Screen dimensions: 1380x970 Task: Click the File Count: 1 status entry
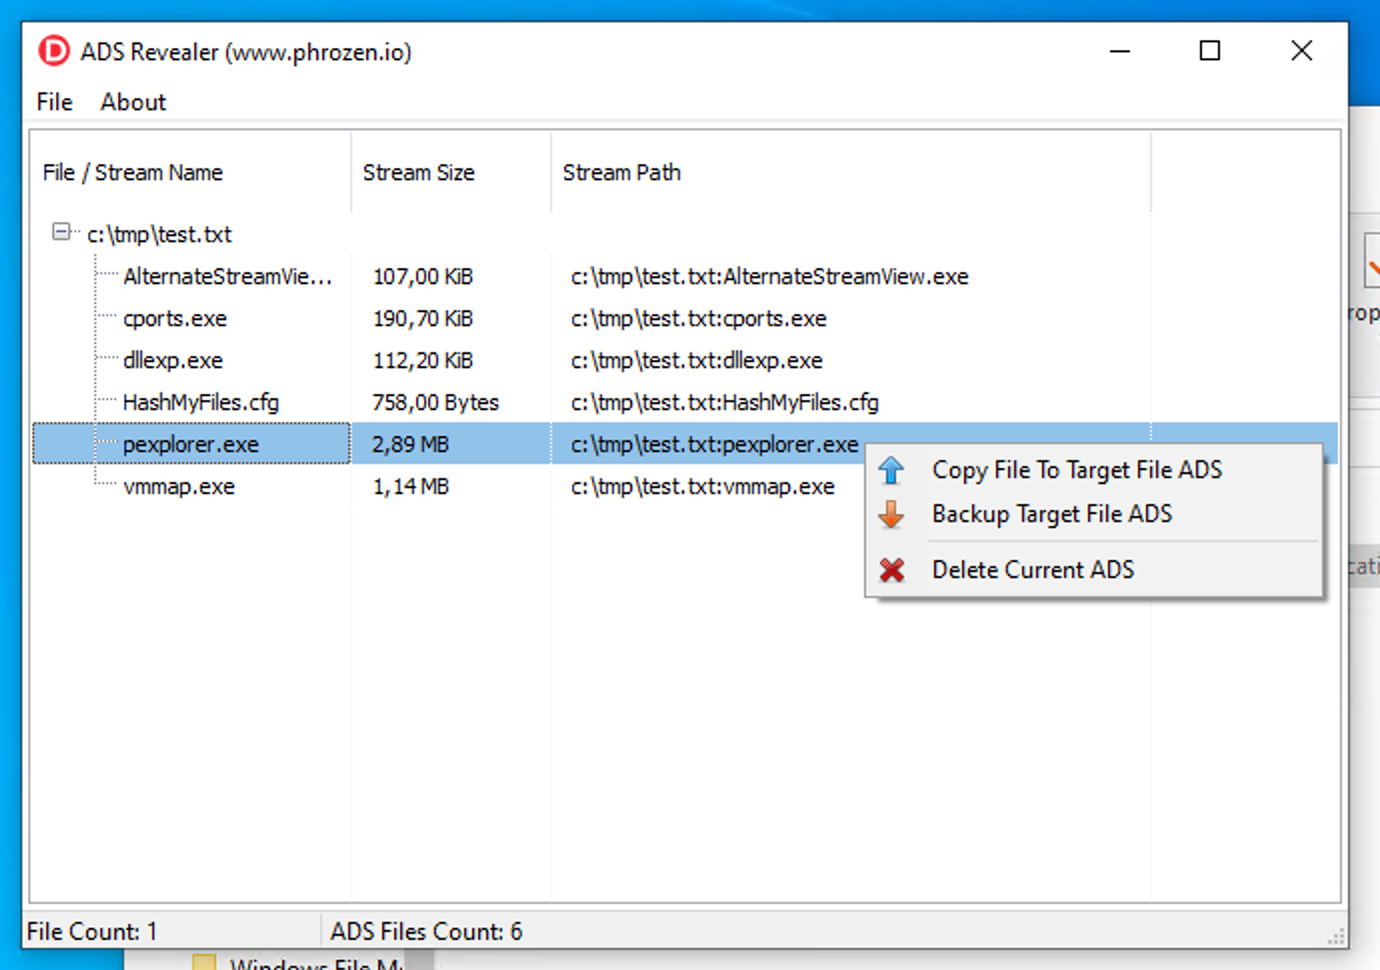(x=92, y=932)
